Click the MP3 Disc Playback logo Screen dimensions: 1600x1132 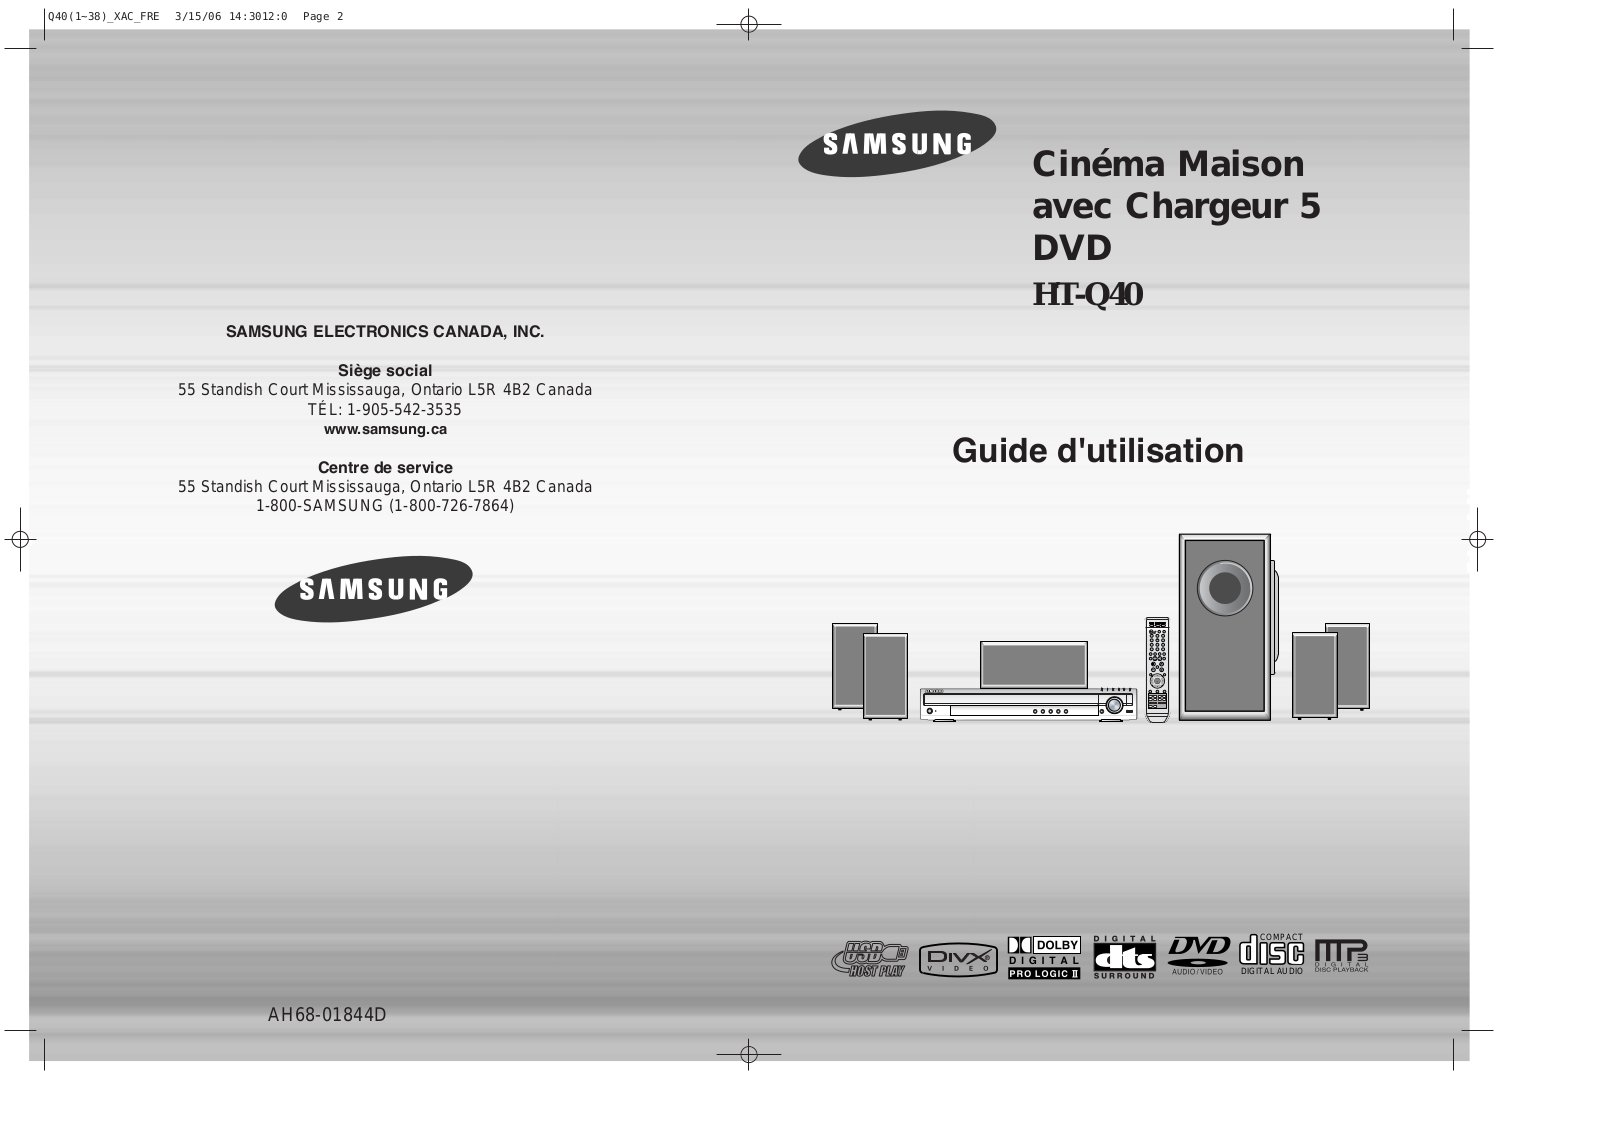coord(1341,956)
